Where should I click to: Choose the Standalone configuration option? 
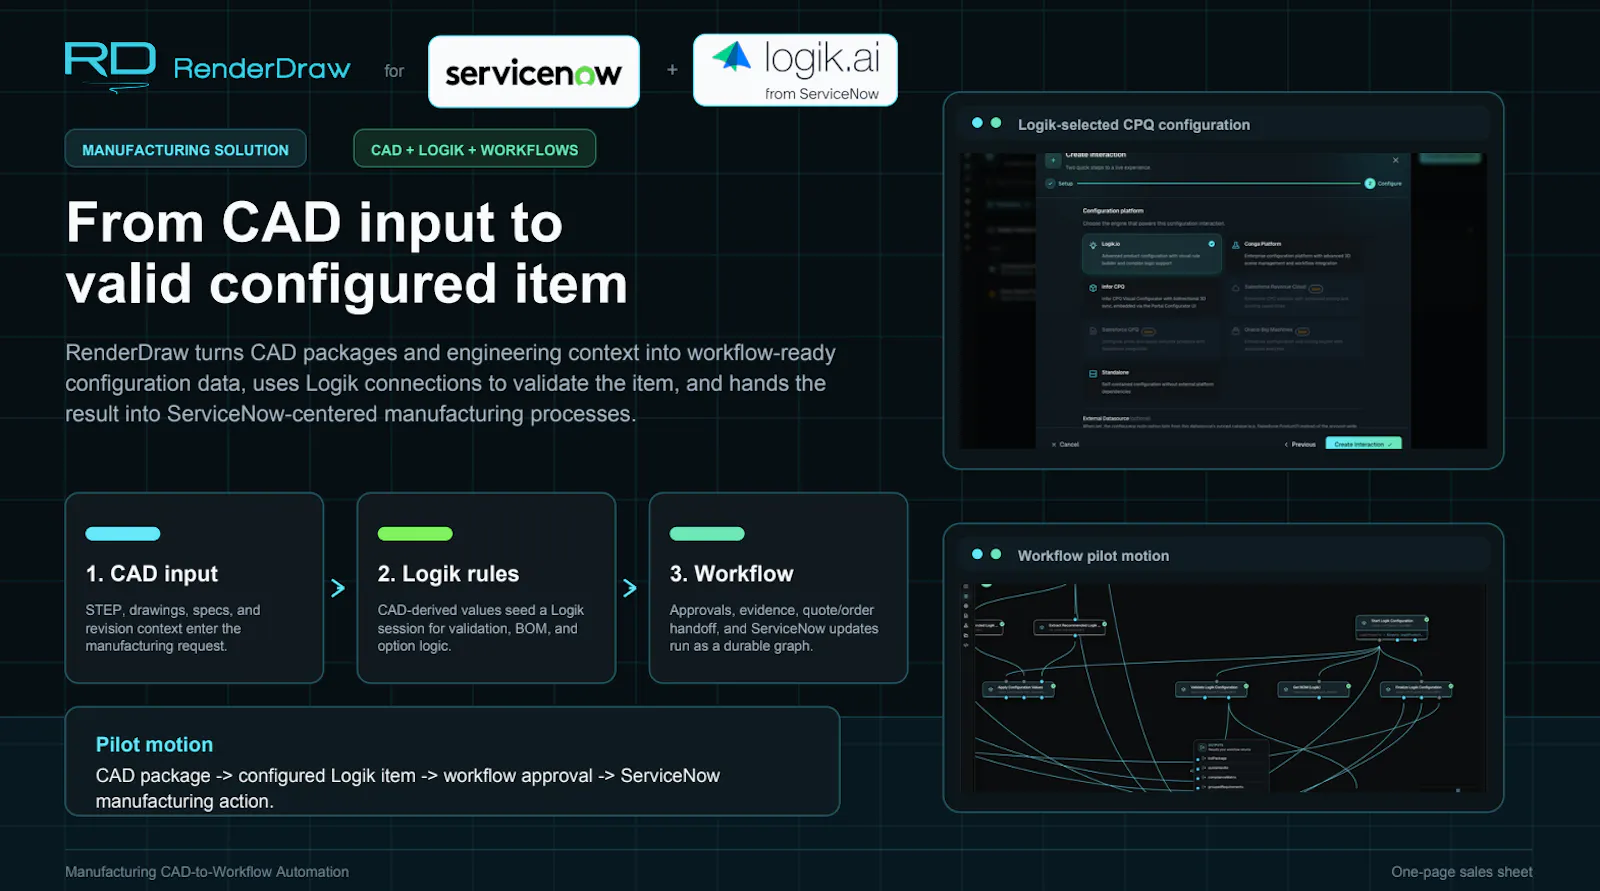point(1152,382)
